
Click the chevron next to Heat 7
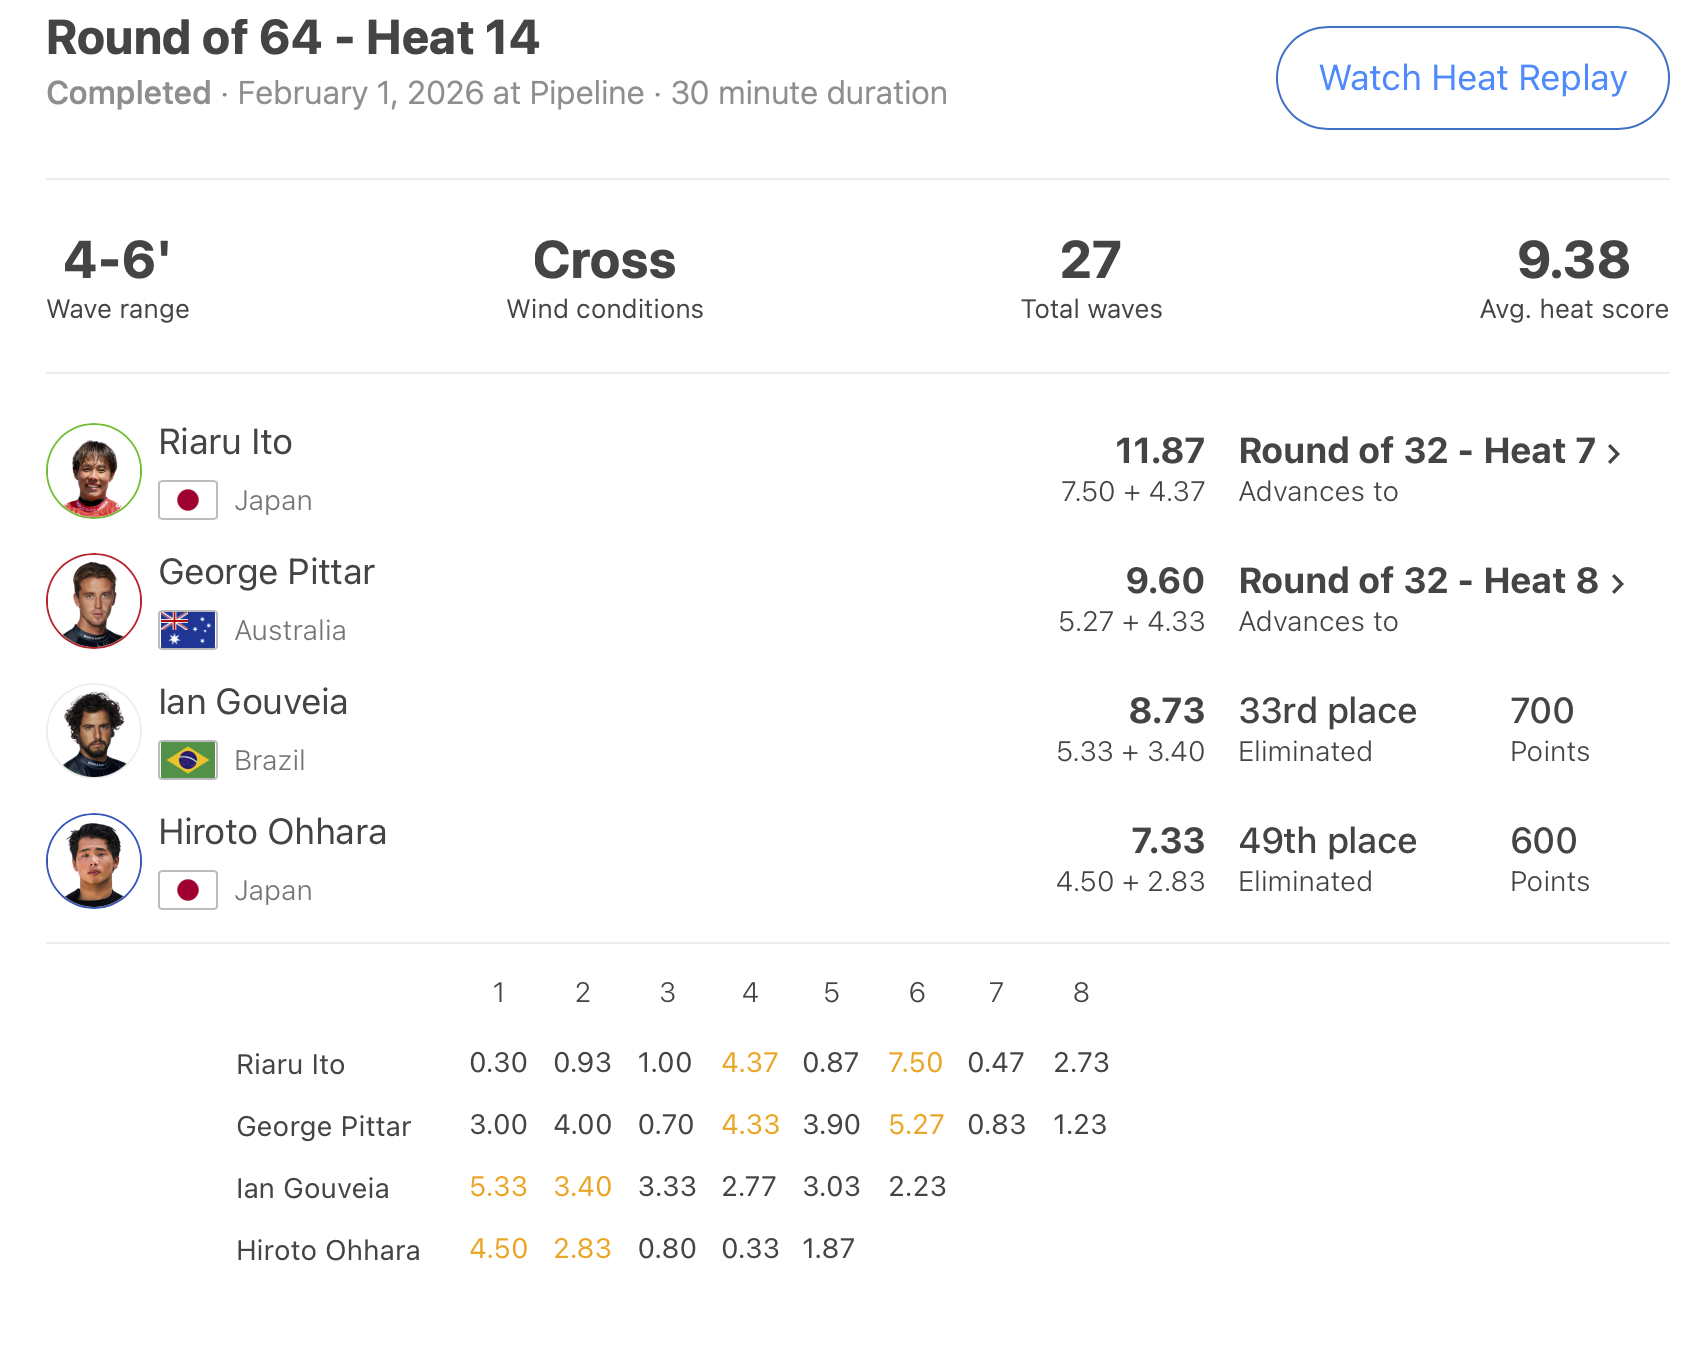click(x=1614, y=453)
